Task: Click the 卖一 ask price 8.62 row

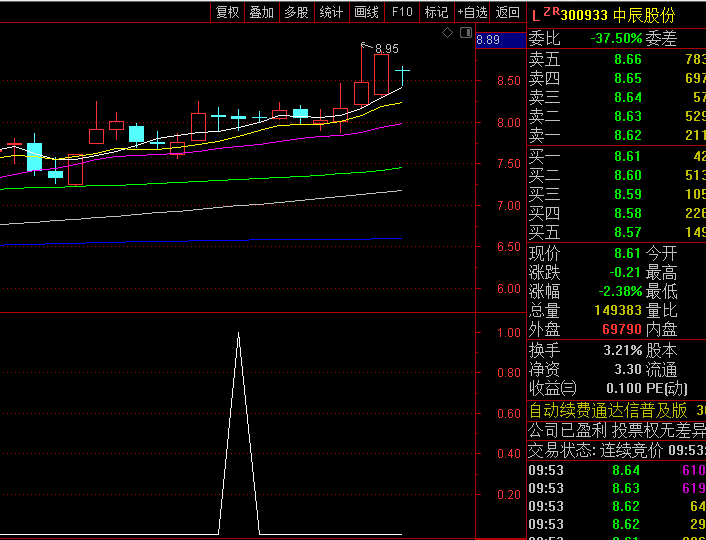Action: pyautogui.click(x=616, y=135)
